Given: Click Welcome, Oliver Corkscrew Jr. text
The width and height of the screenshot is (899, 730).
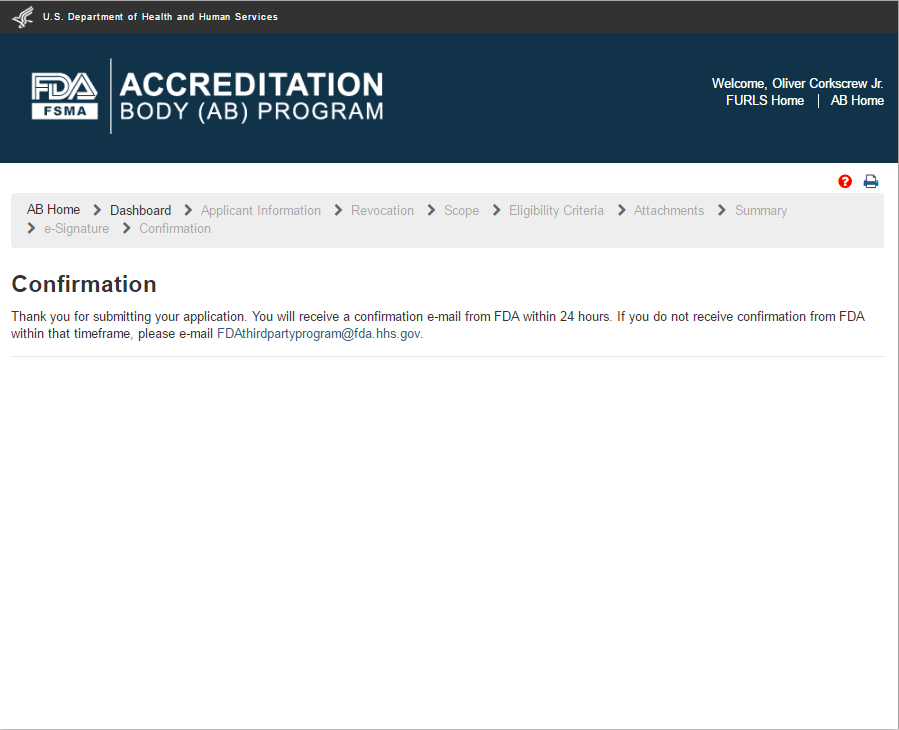Looking at the screenshot, I should tap(798, 83).
